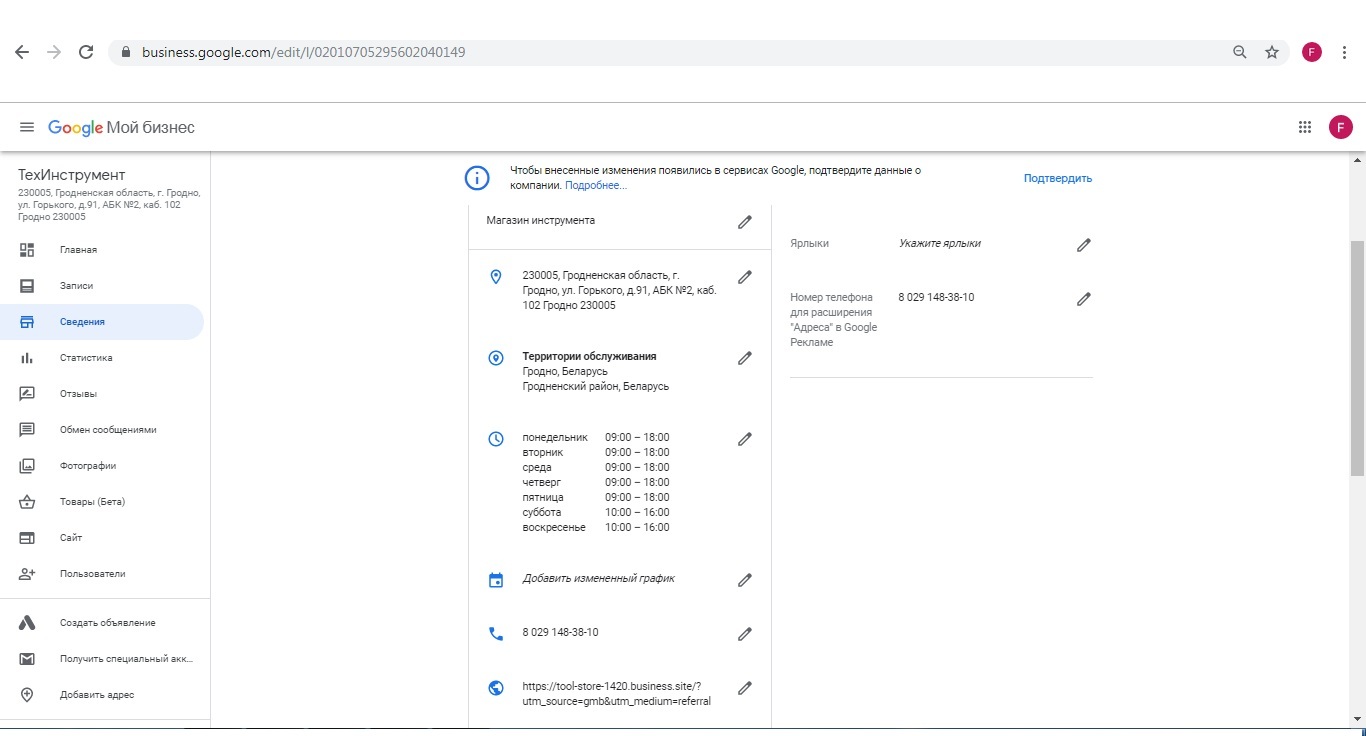This screenshot has width=1366, height=736.
Task: Click the service area target icon
Action: pos(495,358)
